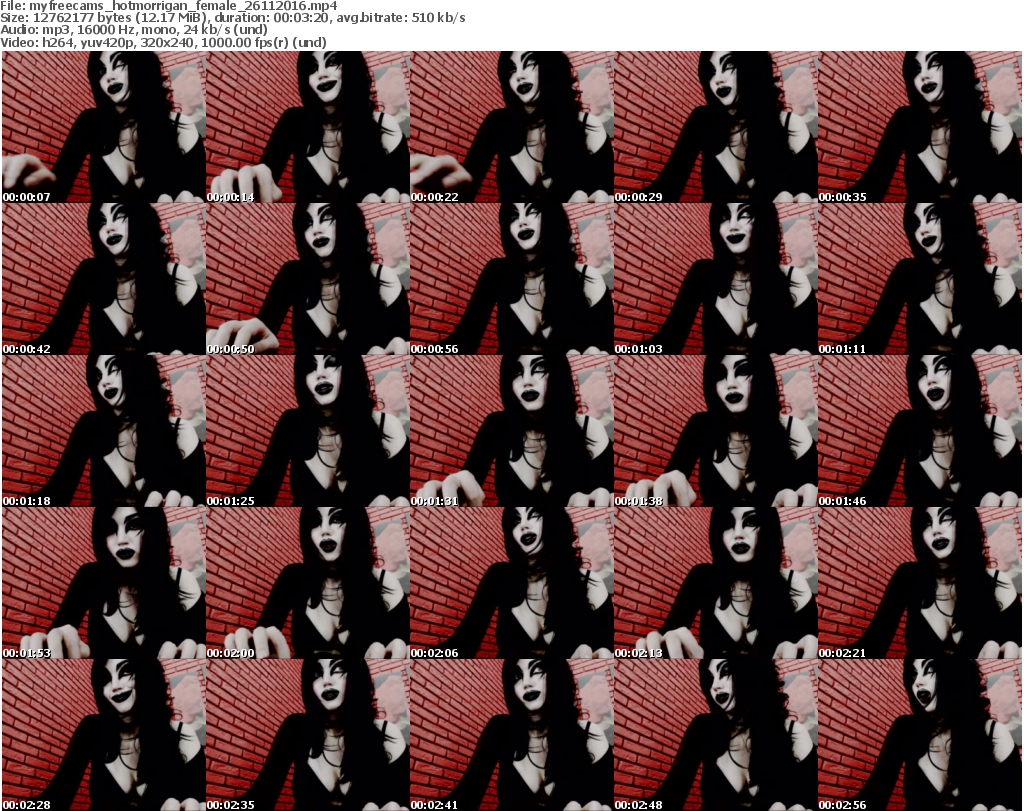
Task: Open the thumbnail at 00:00:29
Action: tap(715, 127)
